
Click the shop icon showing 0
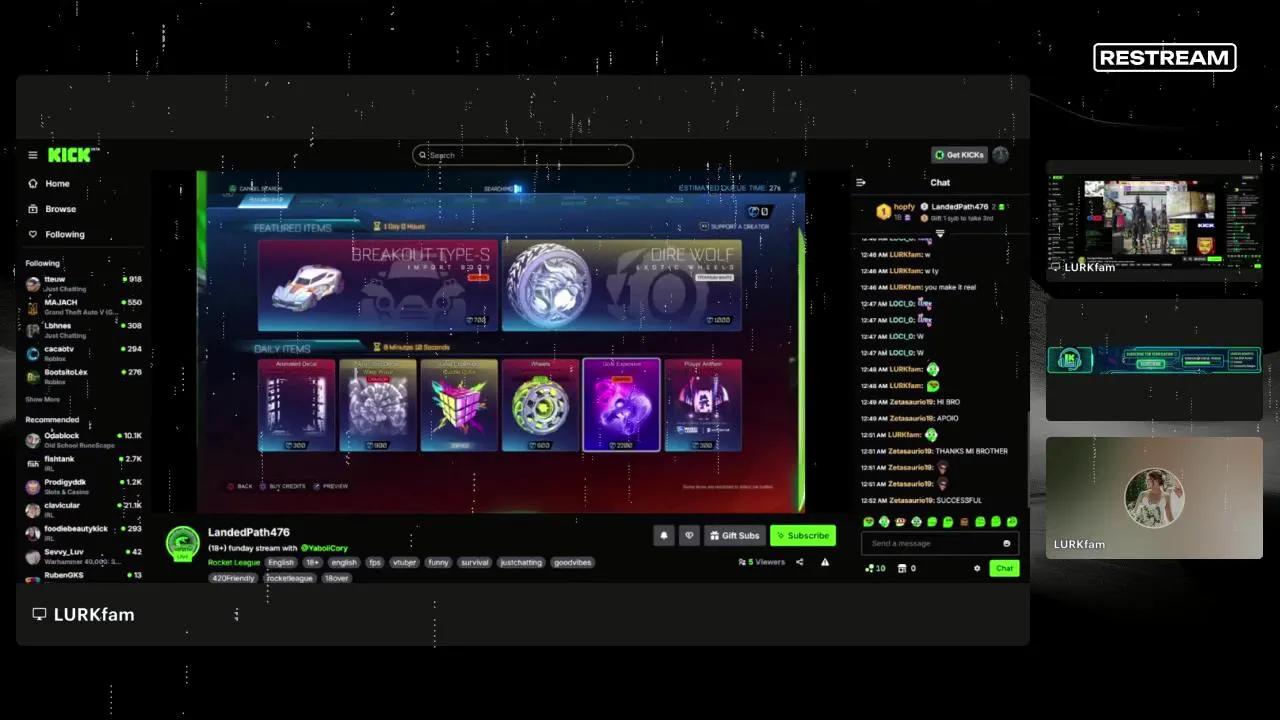coord(908,568)
